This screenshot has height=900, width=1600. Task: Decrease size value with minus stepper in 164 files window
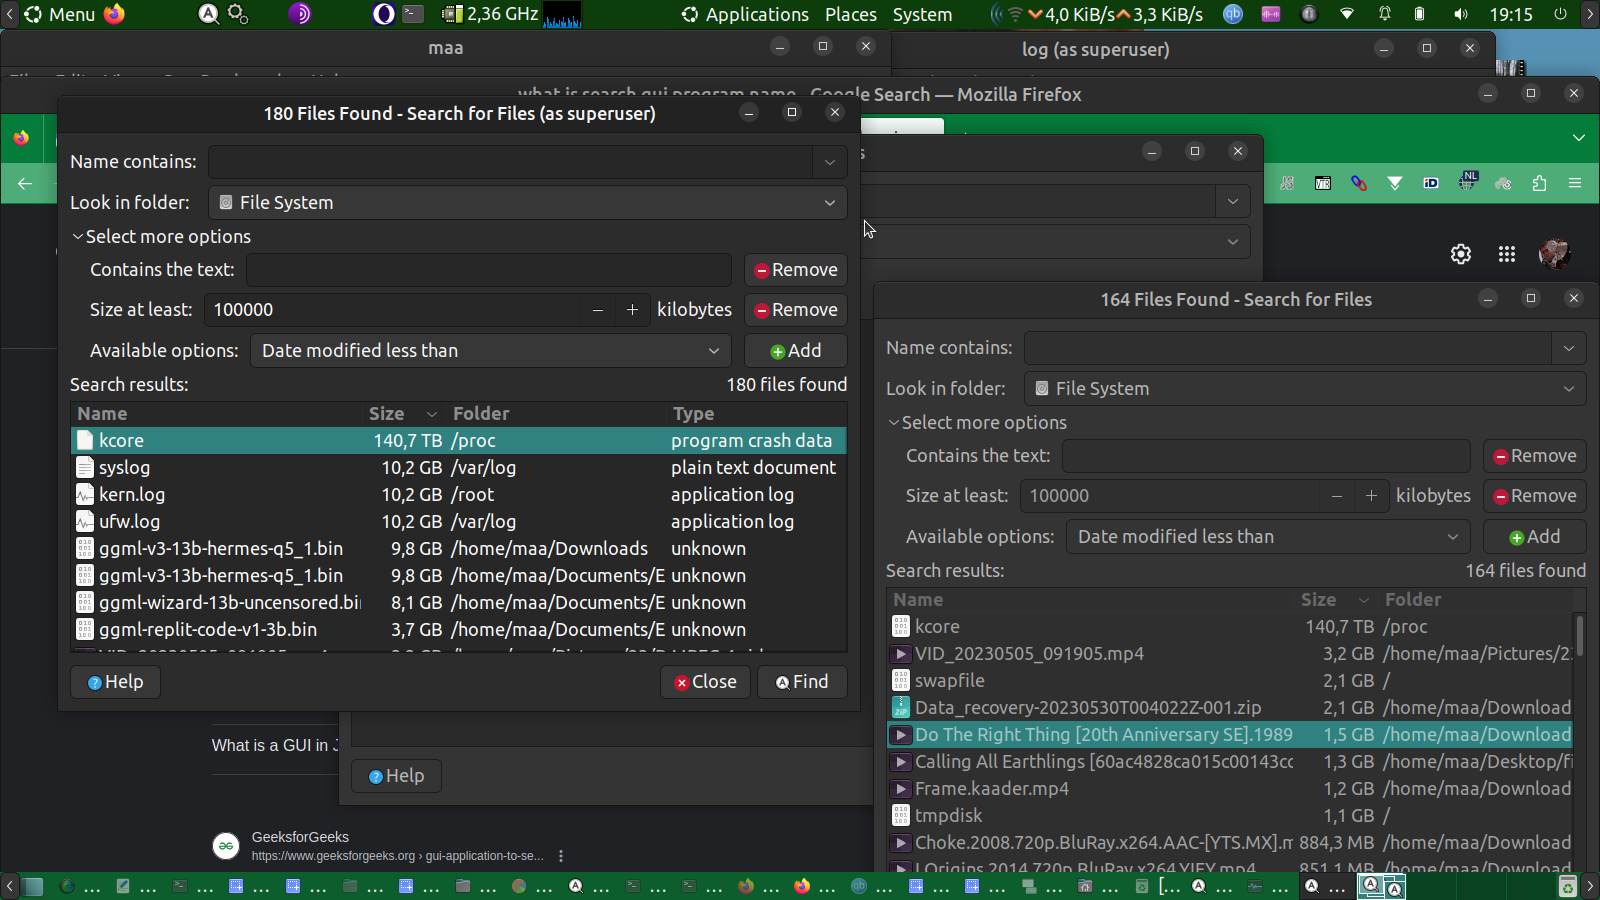coord(1336,496)
